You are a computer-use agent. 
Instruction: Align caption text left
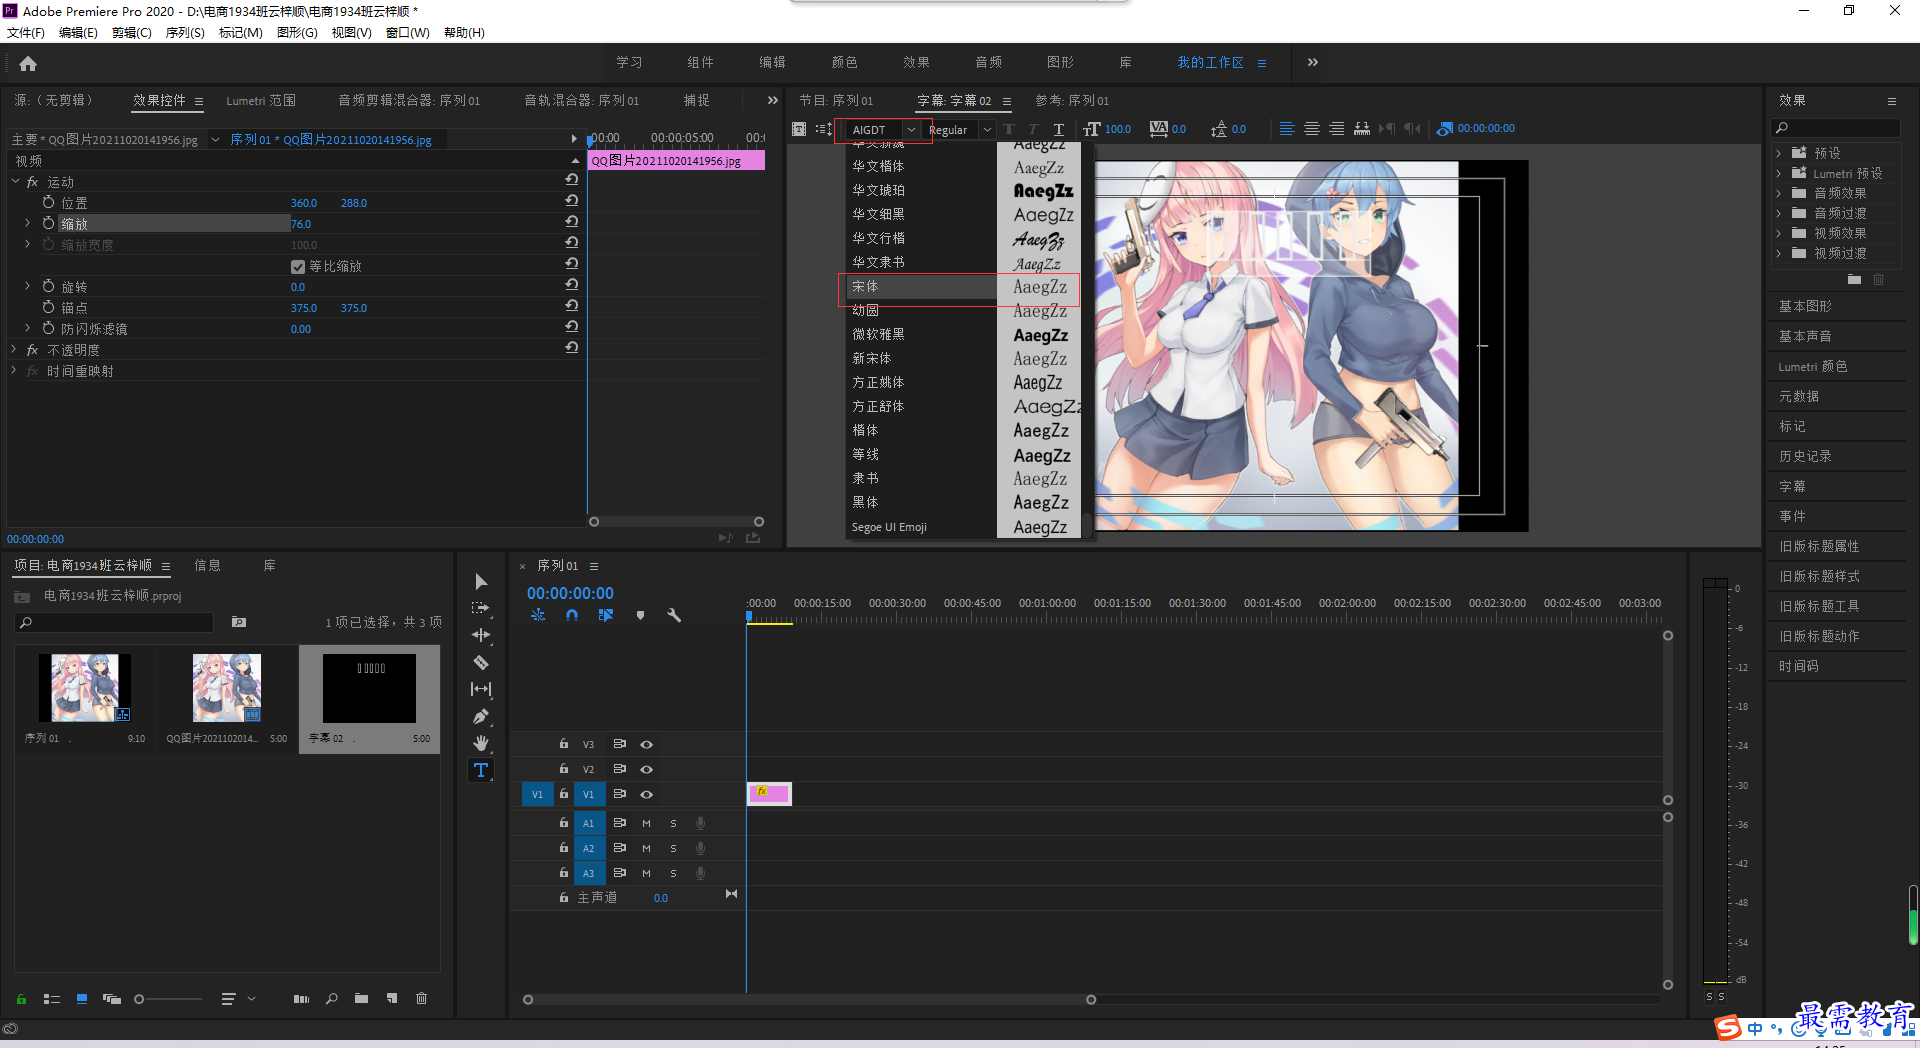(1287, 129)
